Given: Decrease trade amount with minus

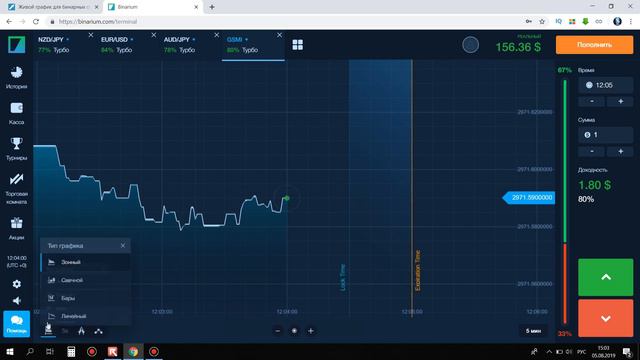Looking at the screenshot, I should (x=591, y=151).
